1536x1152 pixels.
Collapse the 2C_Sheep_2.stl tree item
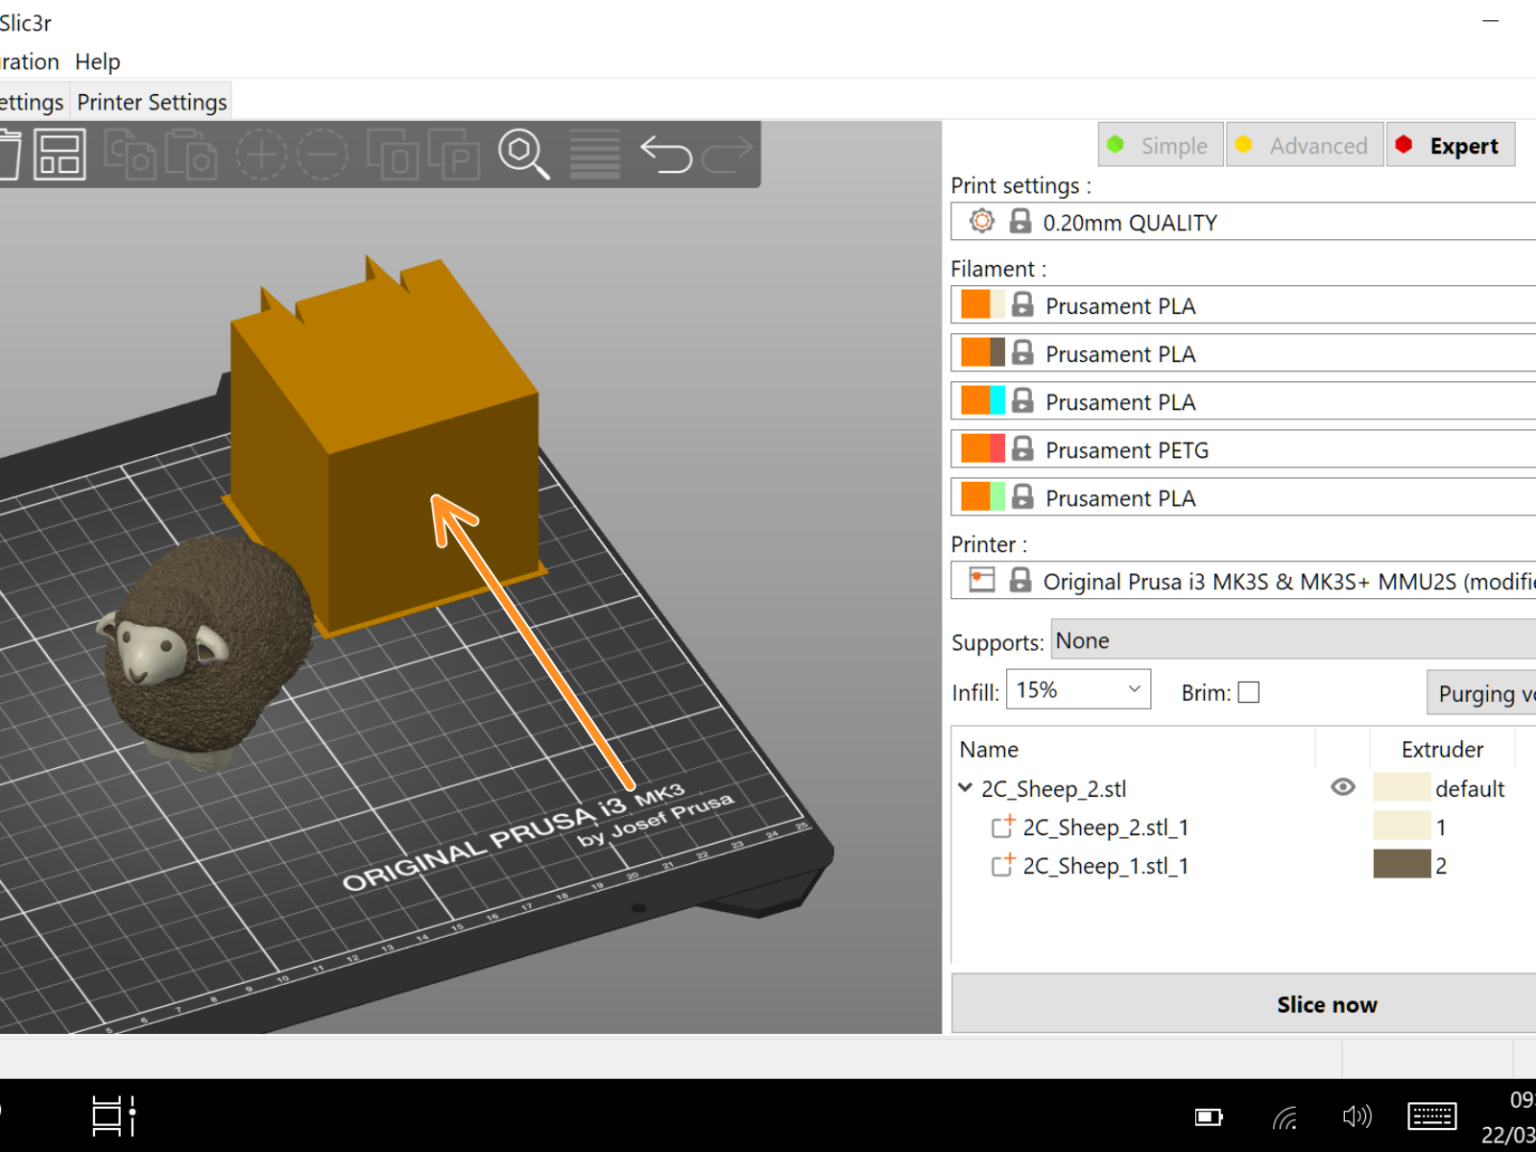tap(966, 788)
